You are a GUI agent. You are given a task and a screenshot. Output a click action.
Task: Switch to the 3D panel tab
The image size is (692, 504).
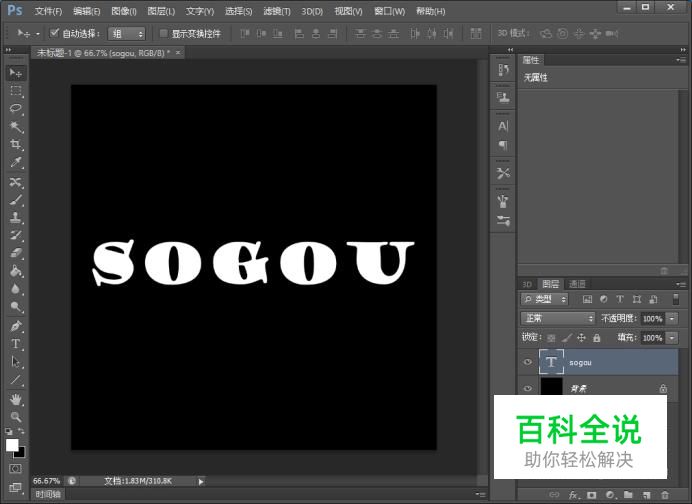point(527,284)
